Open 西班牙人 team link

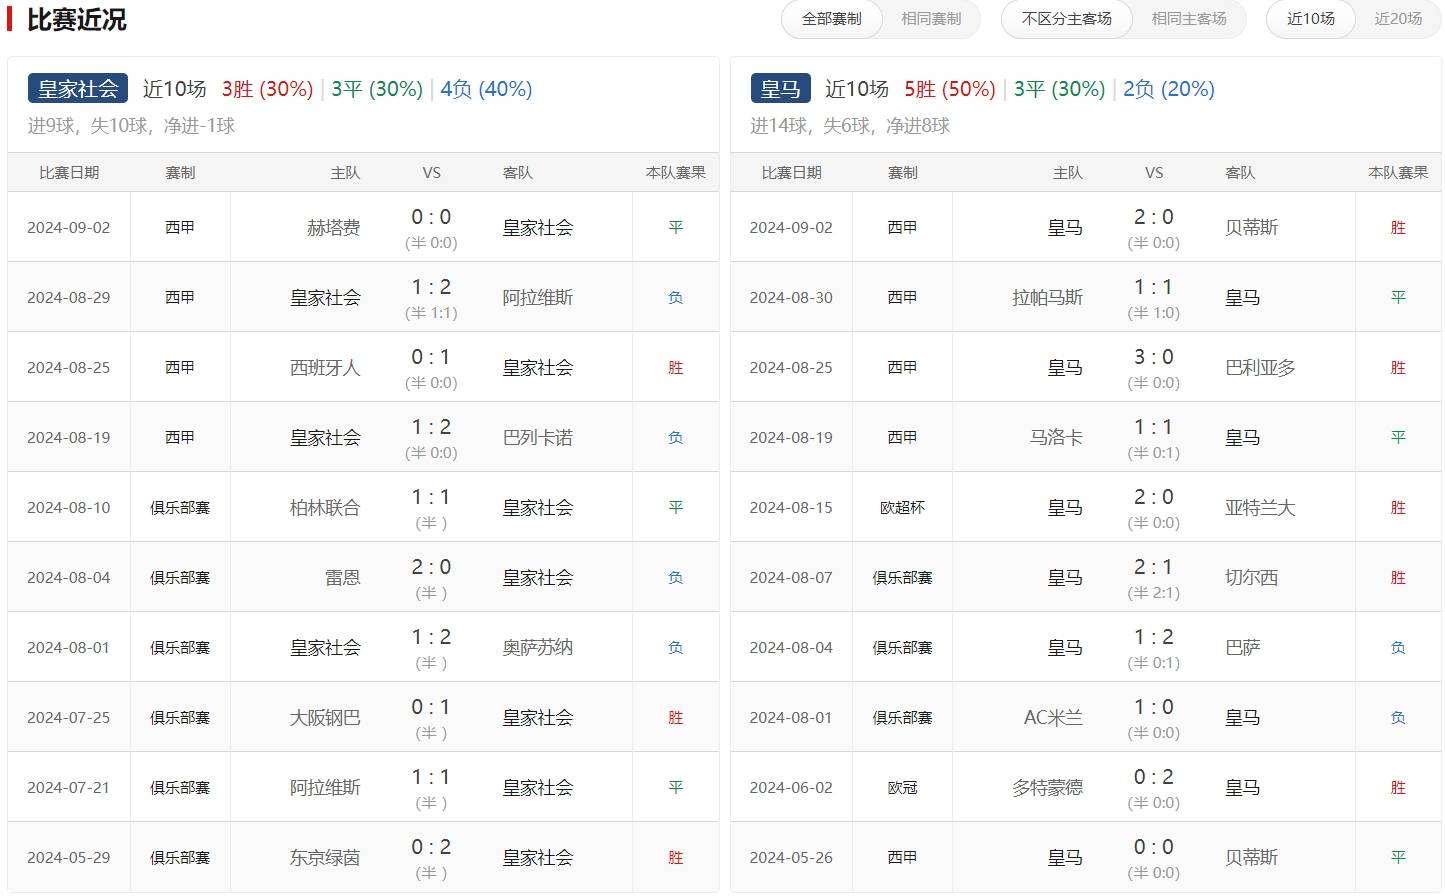pyautogui.click(x=325, y=368)
